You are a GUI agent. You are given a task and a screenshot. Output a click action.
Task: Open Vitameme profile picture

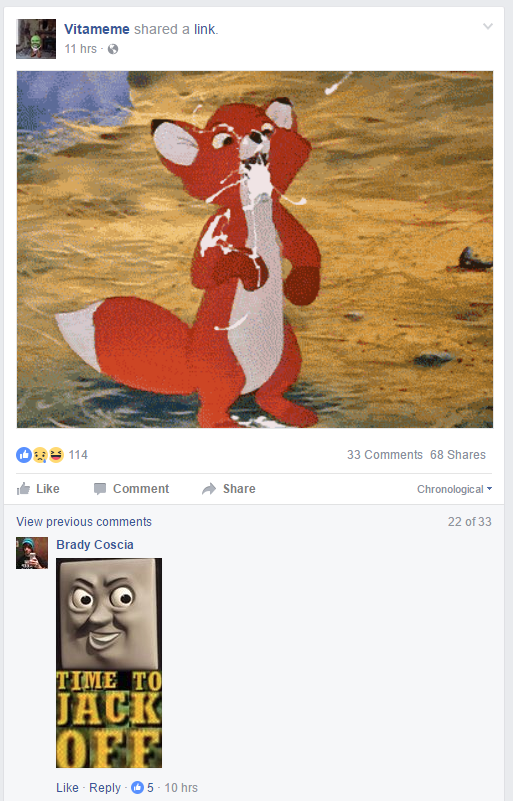point(36,39)
